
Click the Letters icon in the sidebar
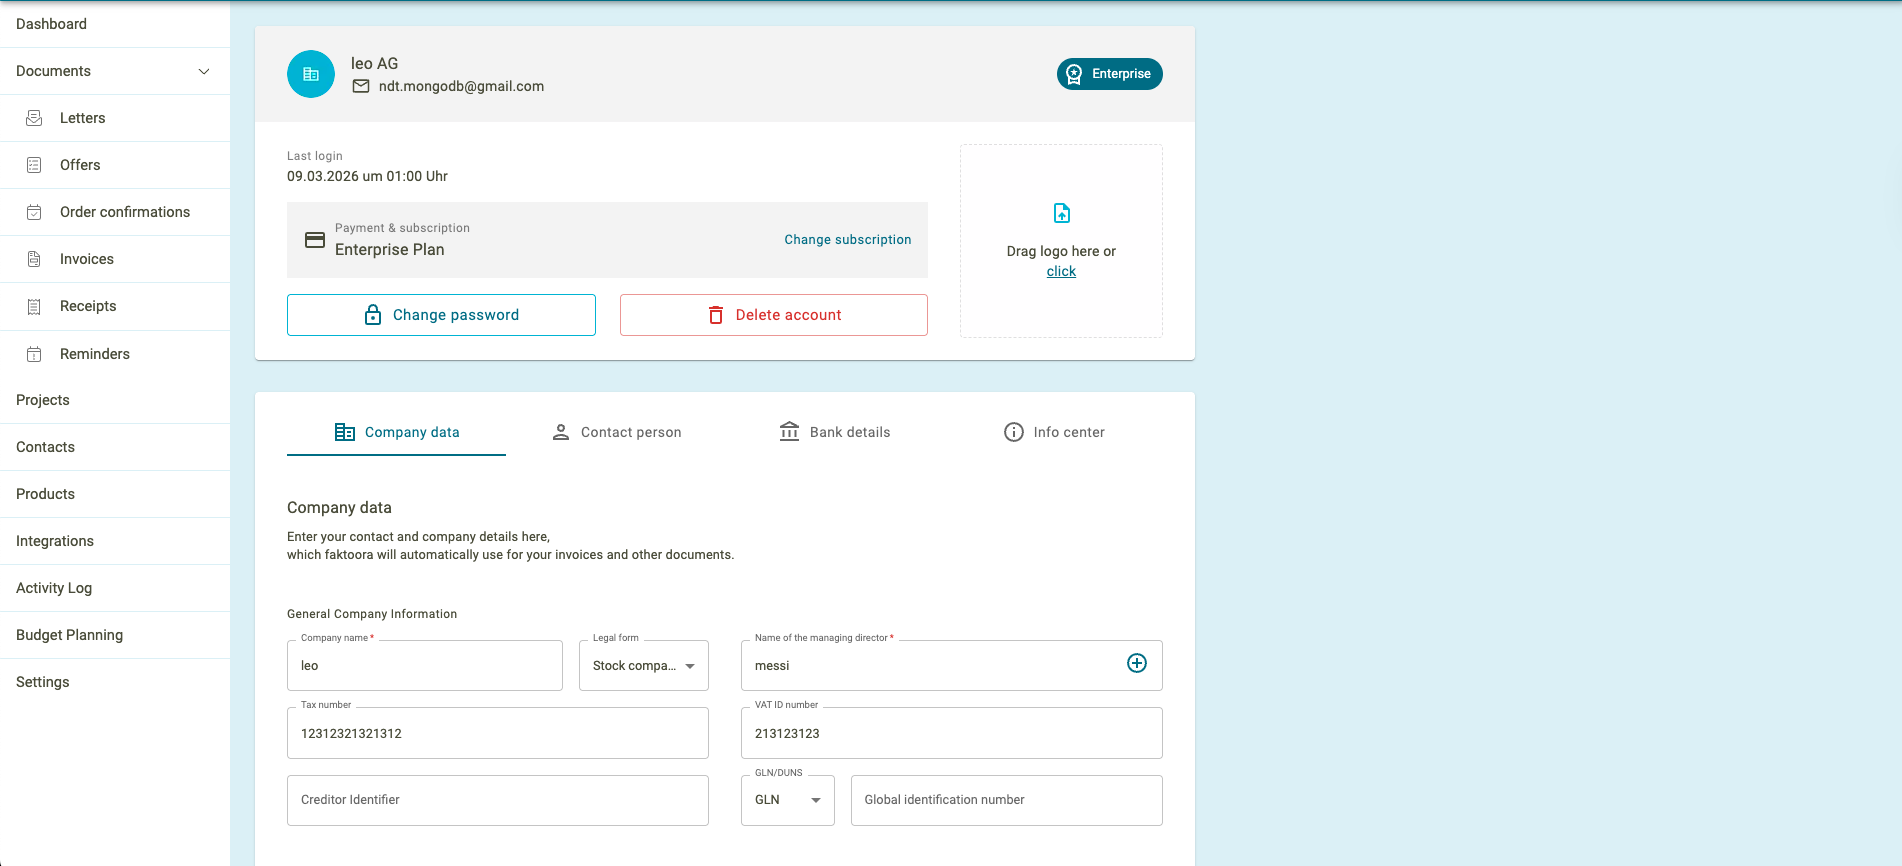pyautogui.click(x=34, y=118)
